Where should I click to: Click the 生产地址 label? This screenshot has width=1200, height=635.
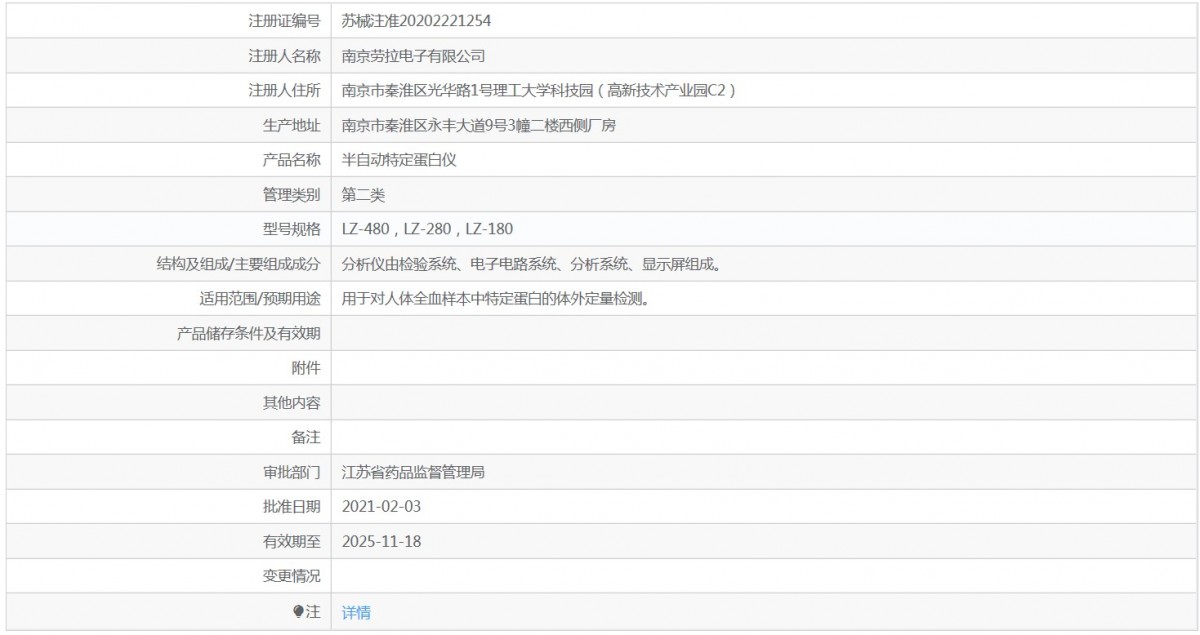tap(291, 125)
